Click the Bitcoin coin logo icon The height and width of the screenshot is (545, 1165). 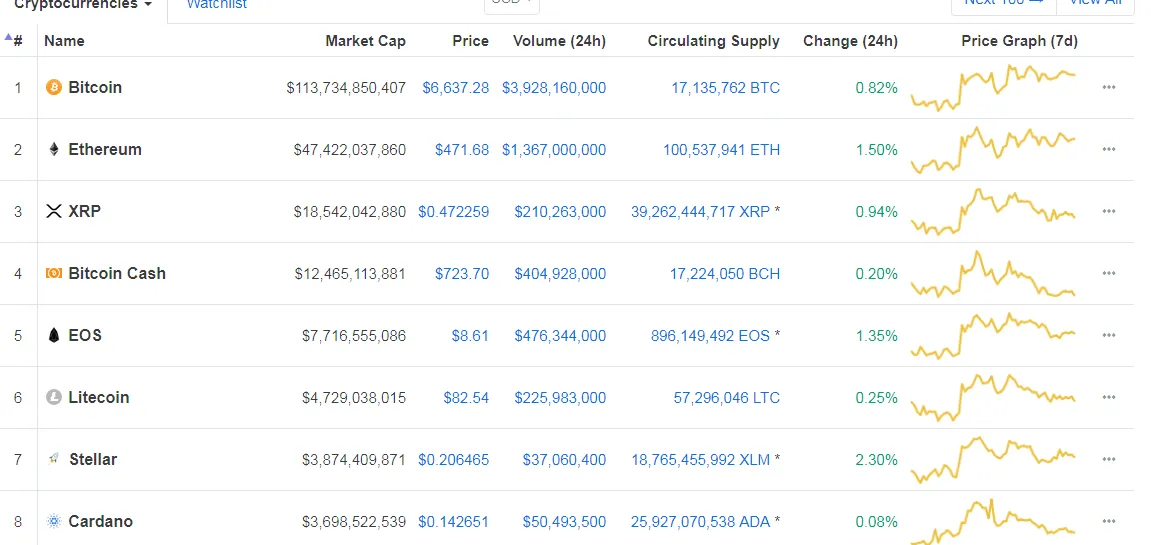pos(53,88)
